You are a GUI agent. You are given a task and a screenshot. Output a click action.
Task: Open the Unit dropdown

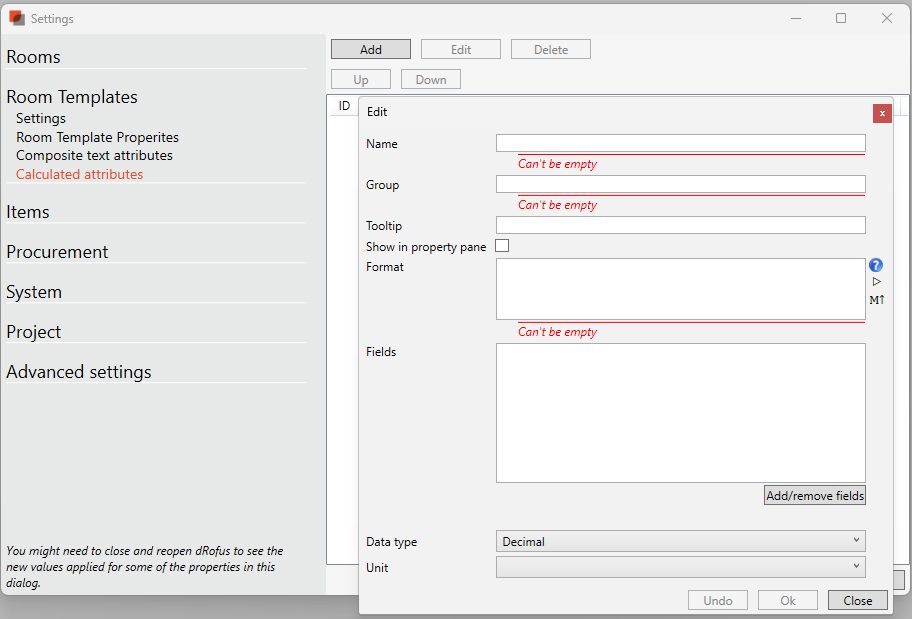pos(680,567)
